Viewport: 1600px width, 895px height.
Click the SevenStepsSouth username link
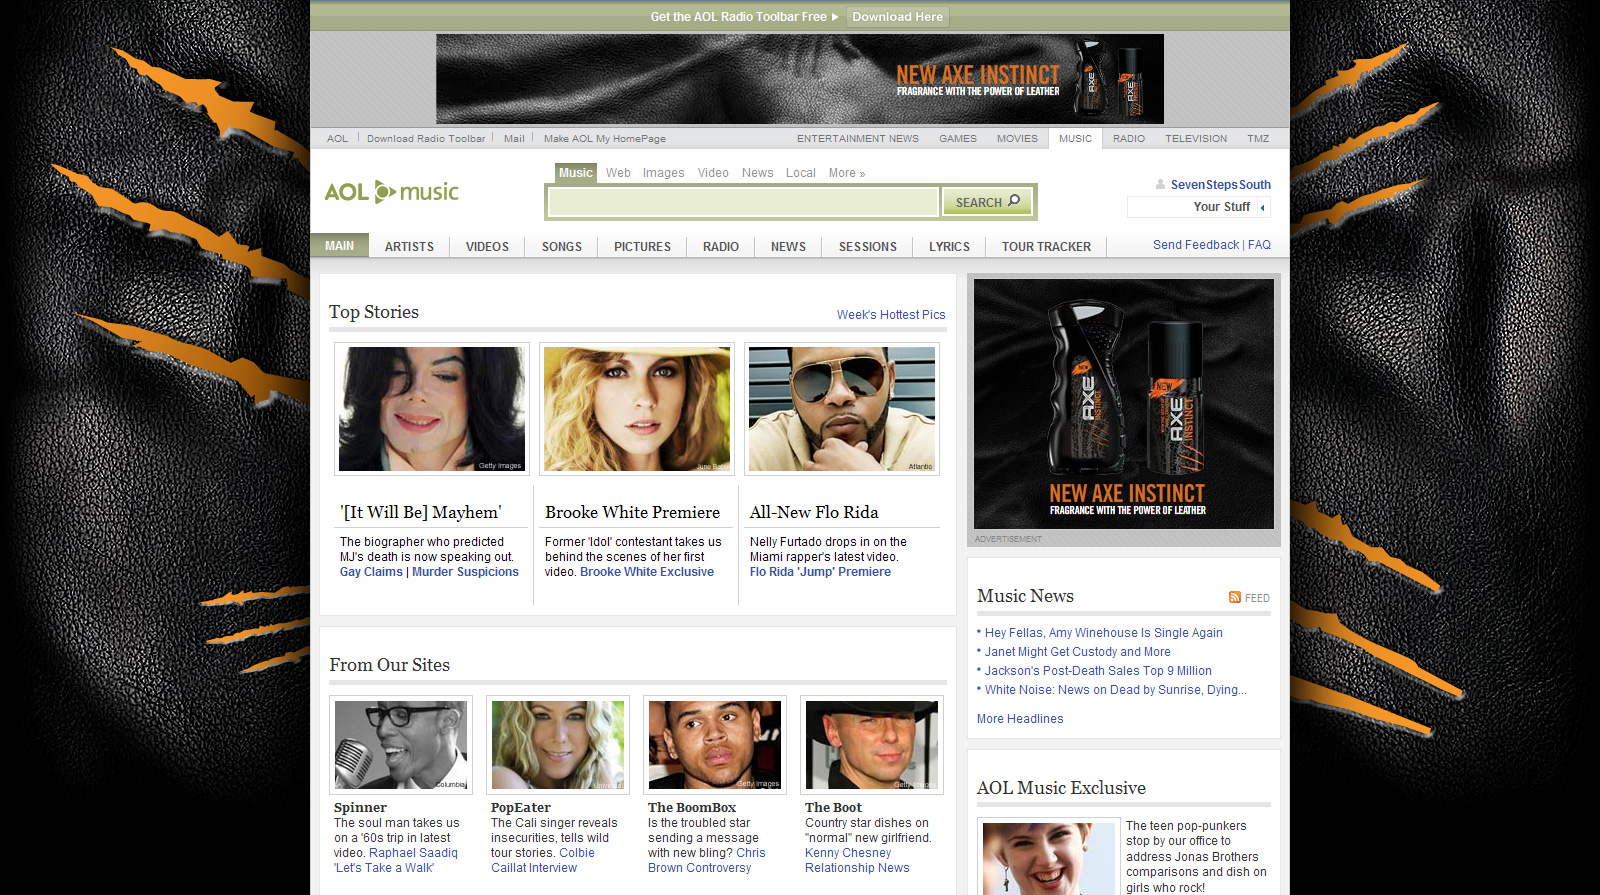pos(1221,185)
